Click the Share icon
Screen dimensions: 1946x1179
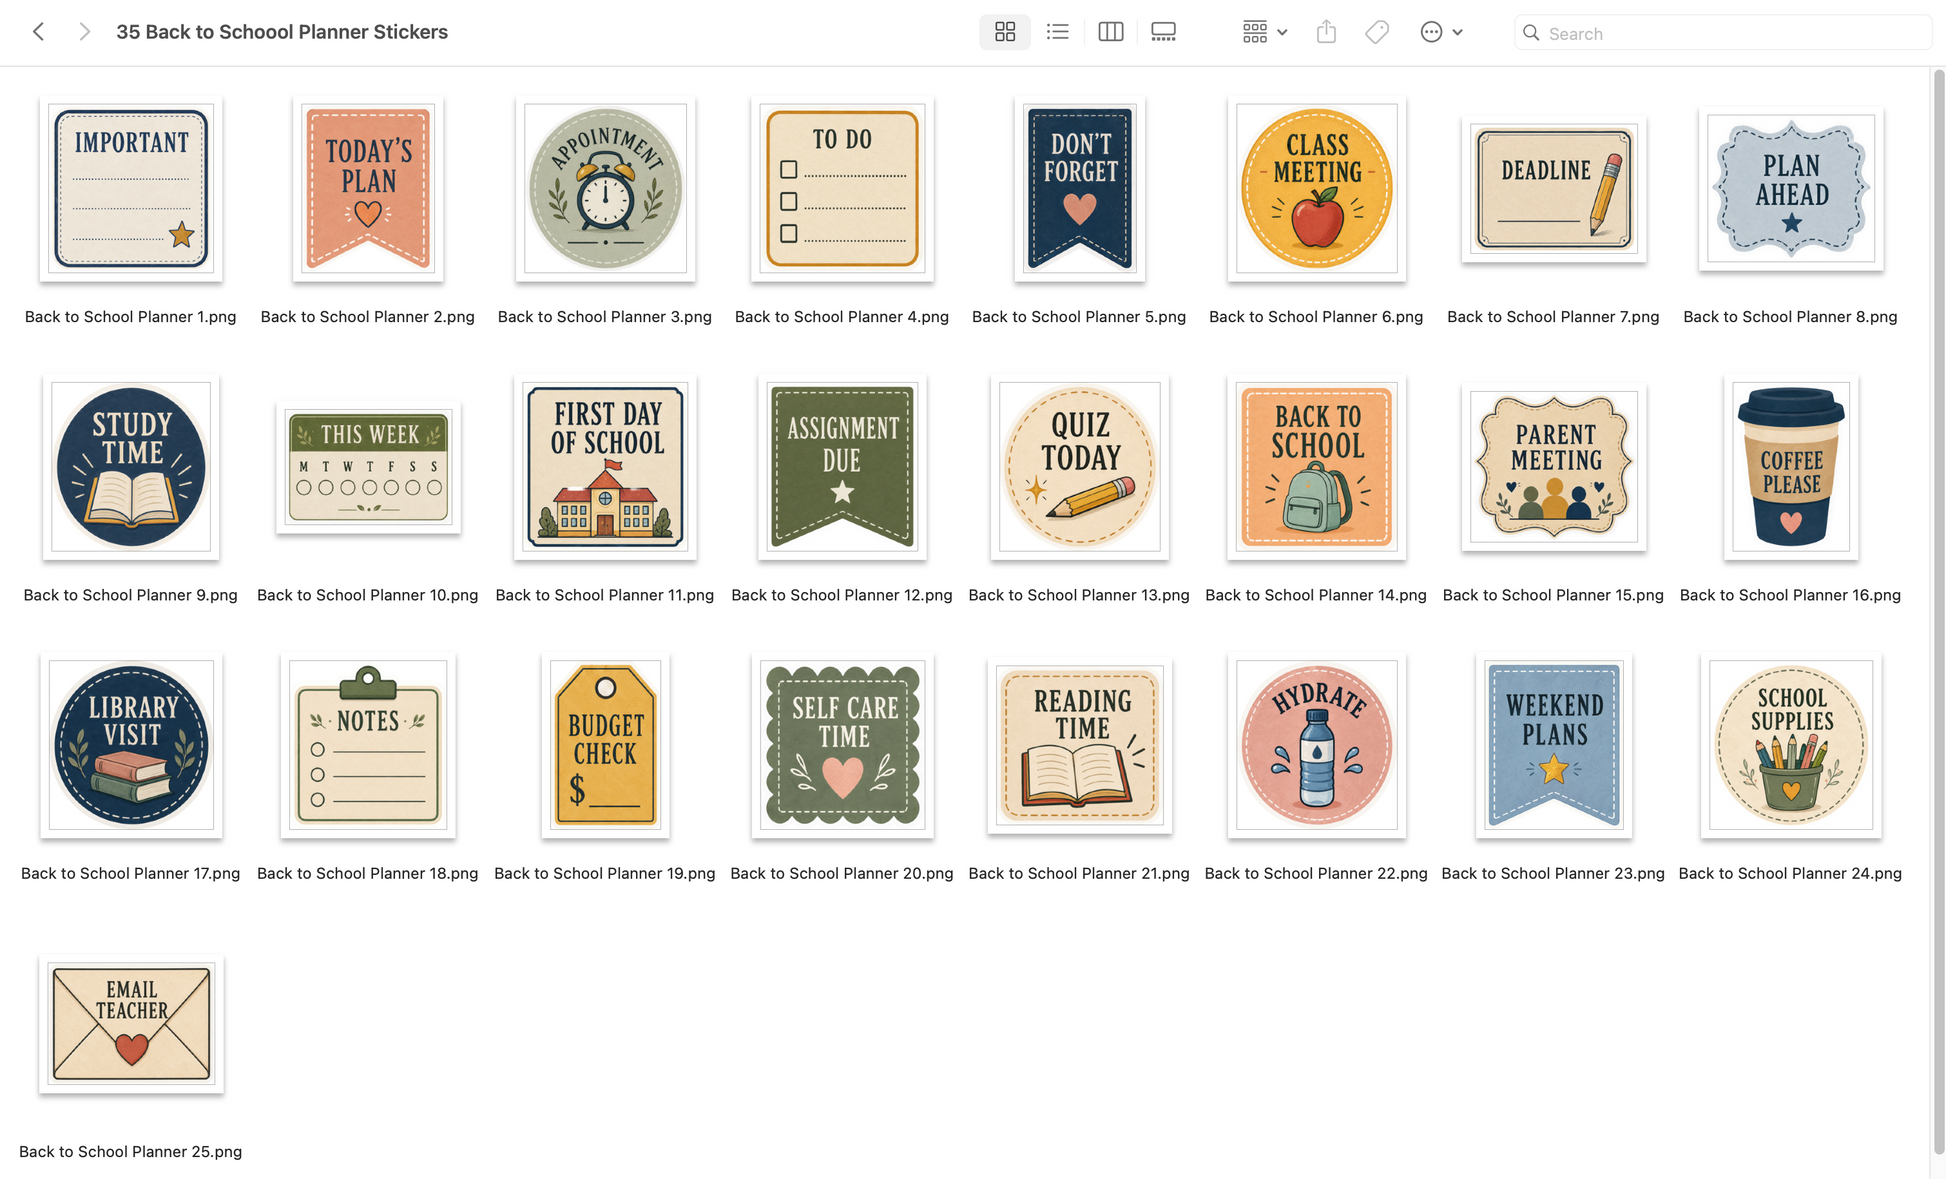coord(1326,32)
